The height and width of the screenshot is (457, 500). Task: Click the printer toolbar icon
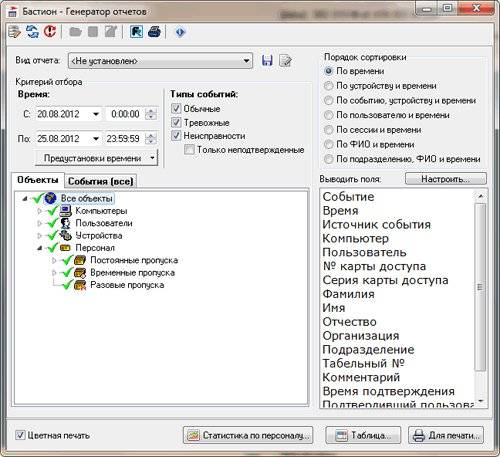click(154, 32)
